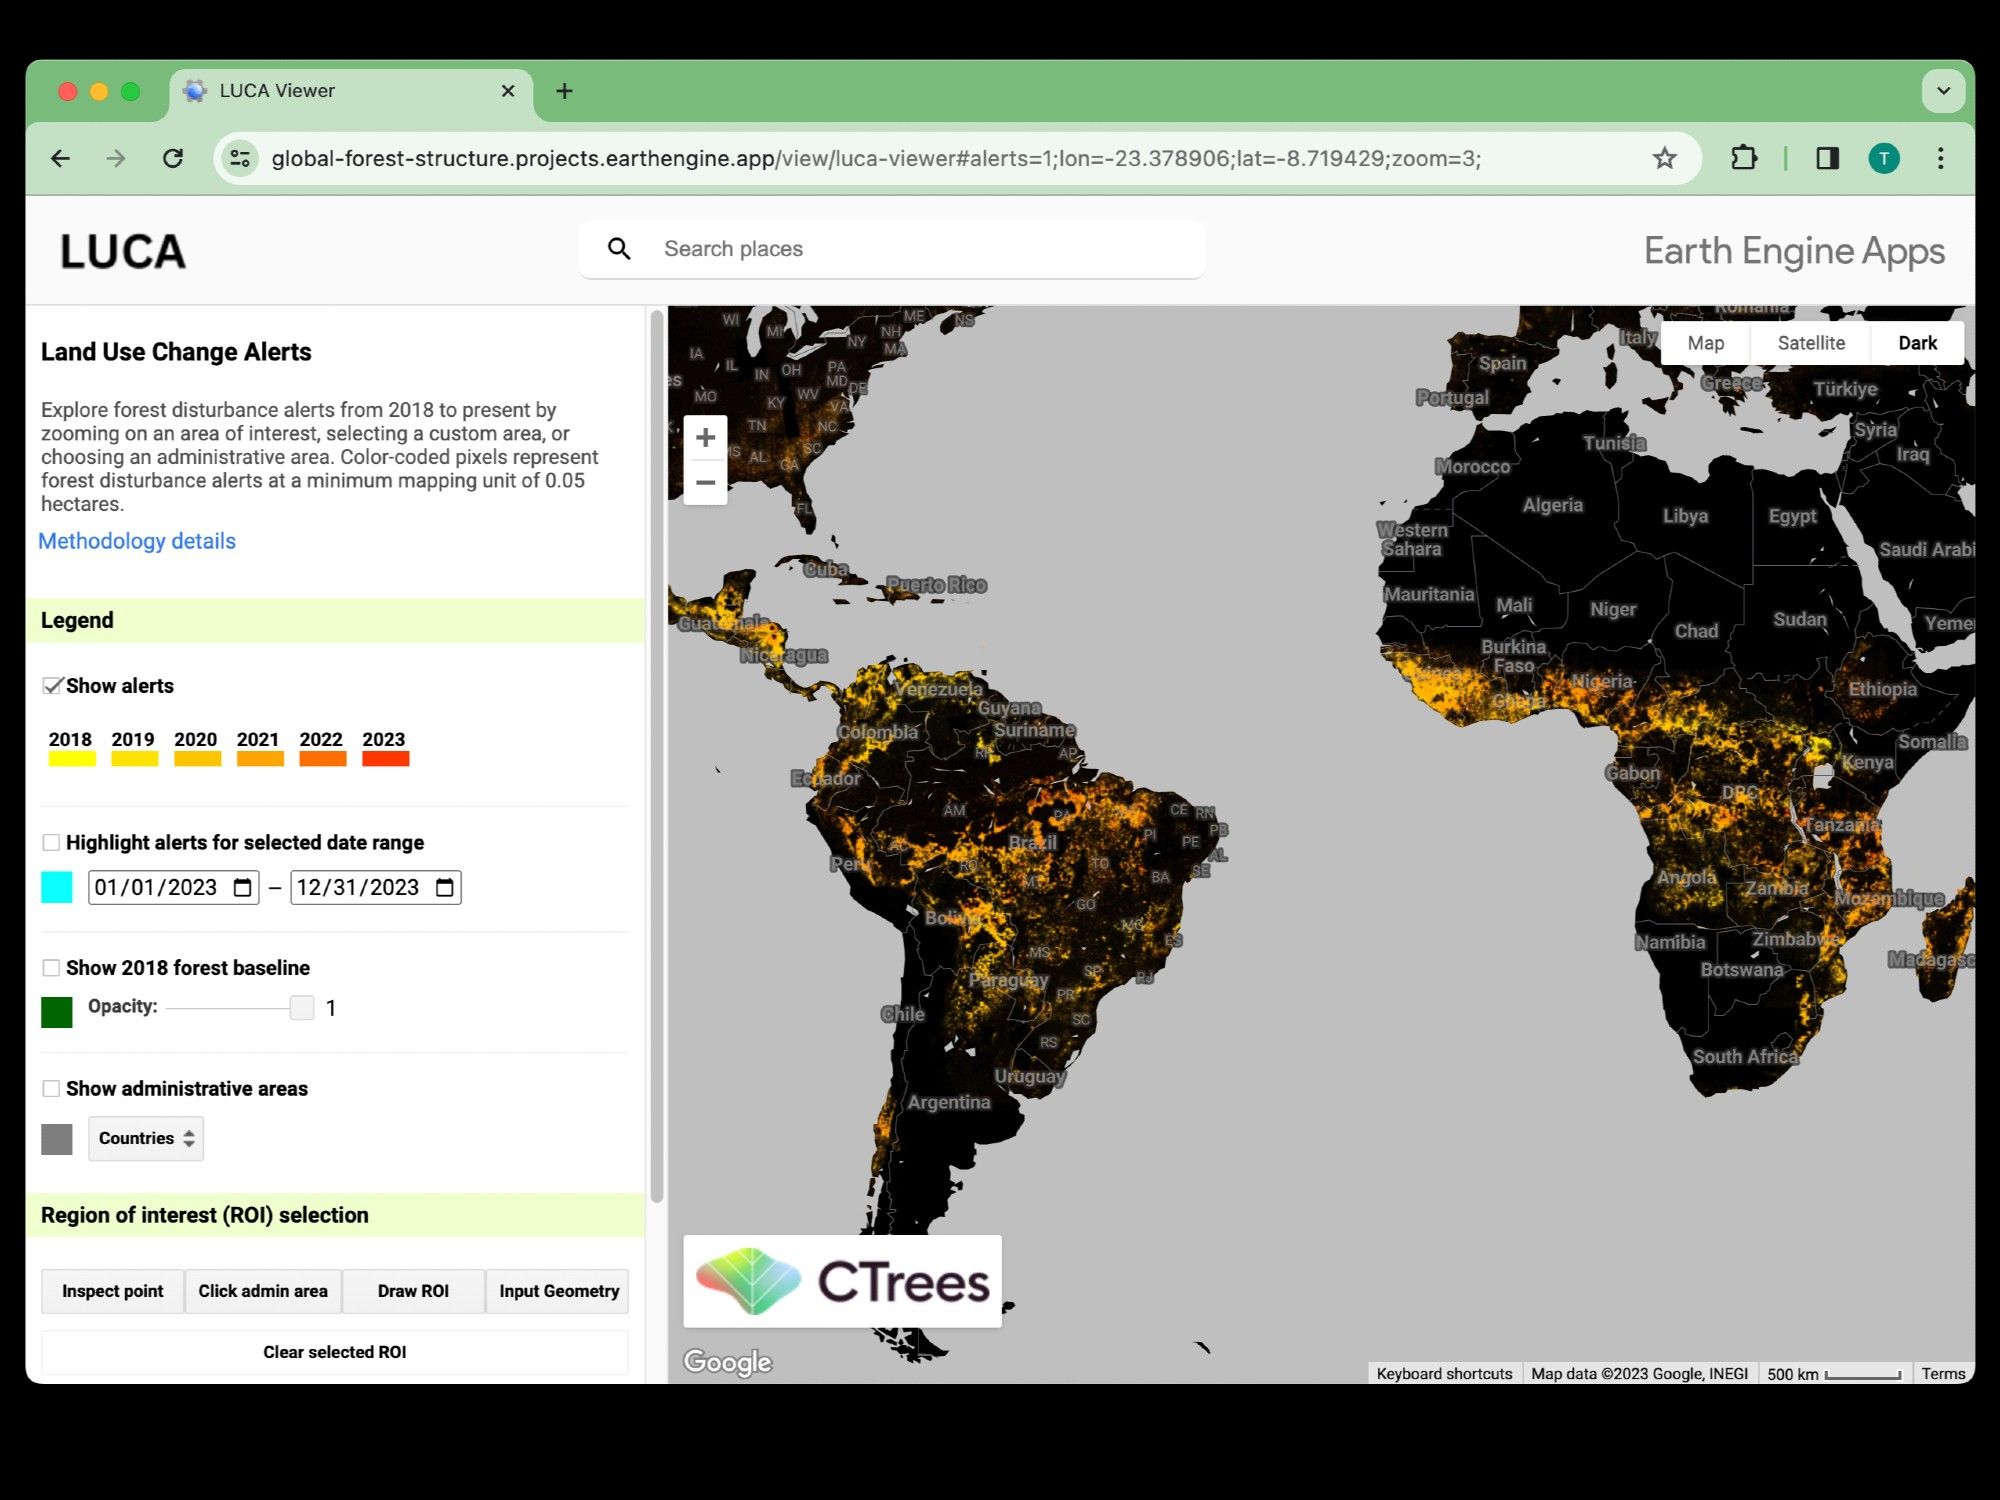Viewport: 2000px width, 1500px height.
Task: Toggle Show 2018 forest baseline
Action: tap(52, 967)
